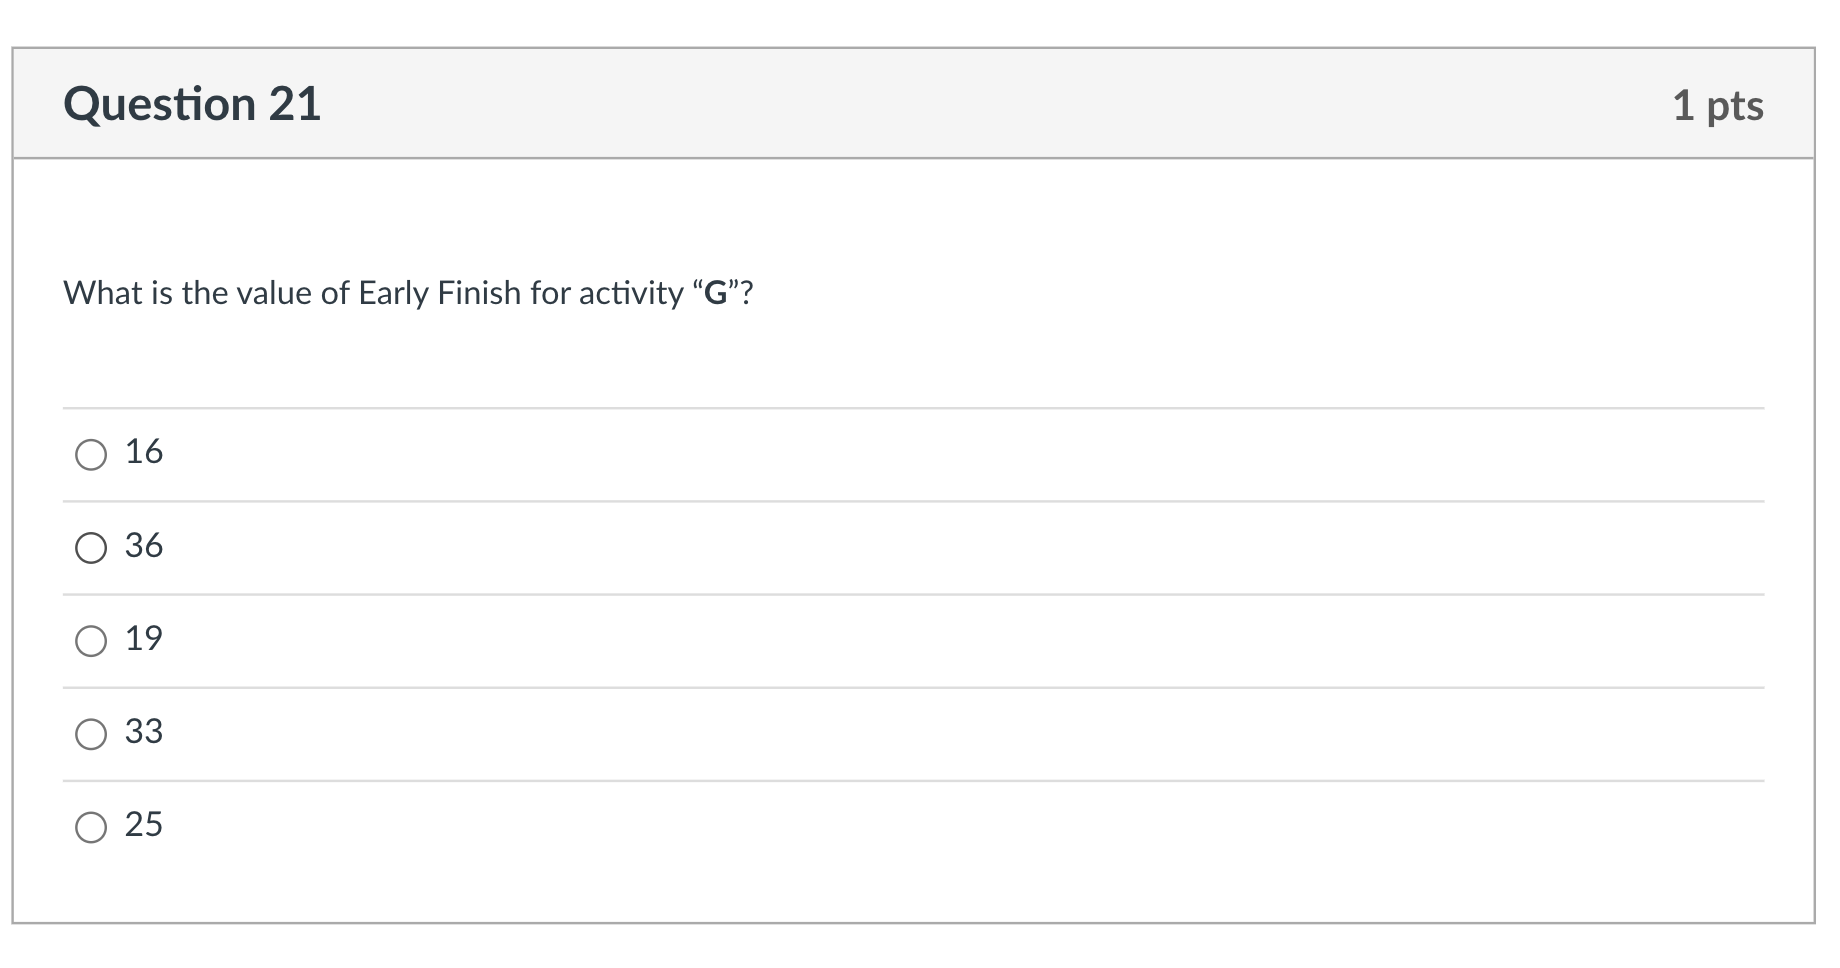
Task: Click the answer label 25
Action: pos(143,825)
